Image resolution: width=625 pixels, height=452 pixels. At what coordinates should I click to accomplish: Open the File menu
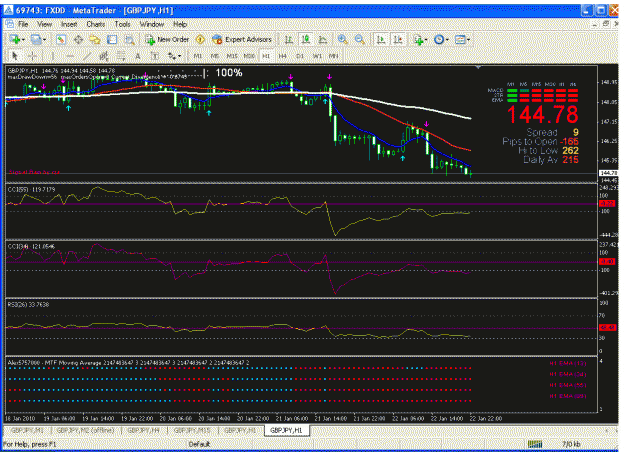click(23, 24)
